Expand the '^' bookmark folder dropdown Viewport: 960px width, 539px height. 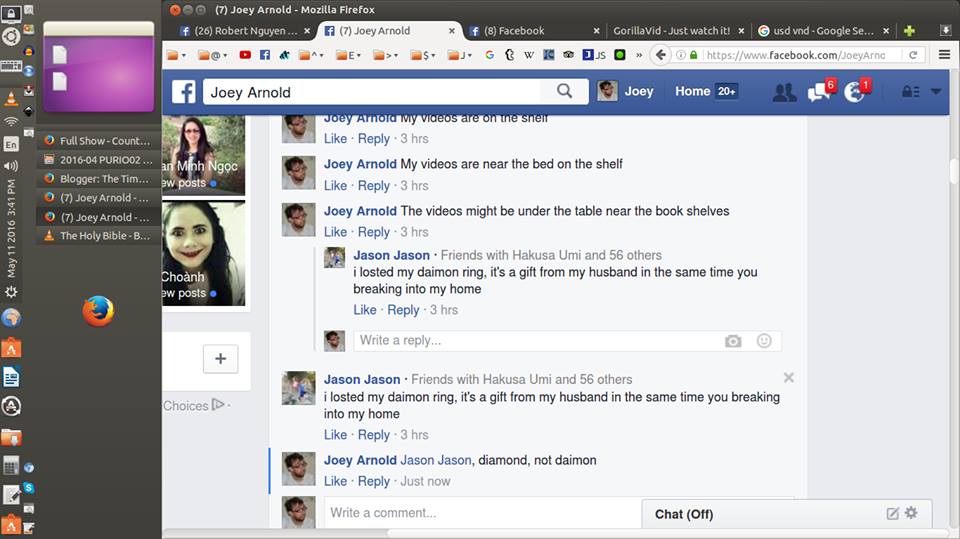pyautogui.click(x=312, y=55)
